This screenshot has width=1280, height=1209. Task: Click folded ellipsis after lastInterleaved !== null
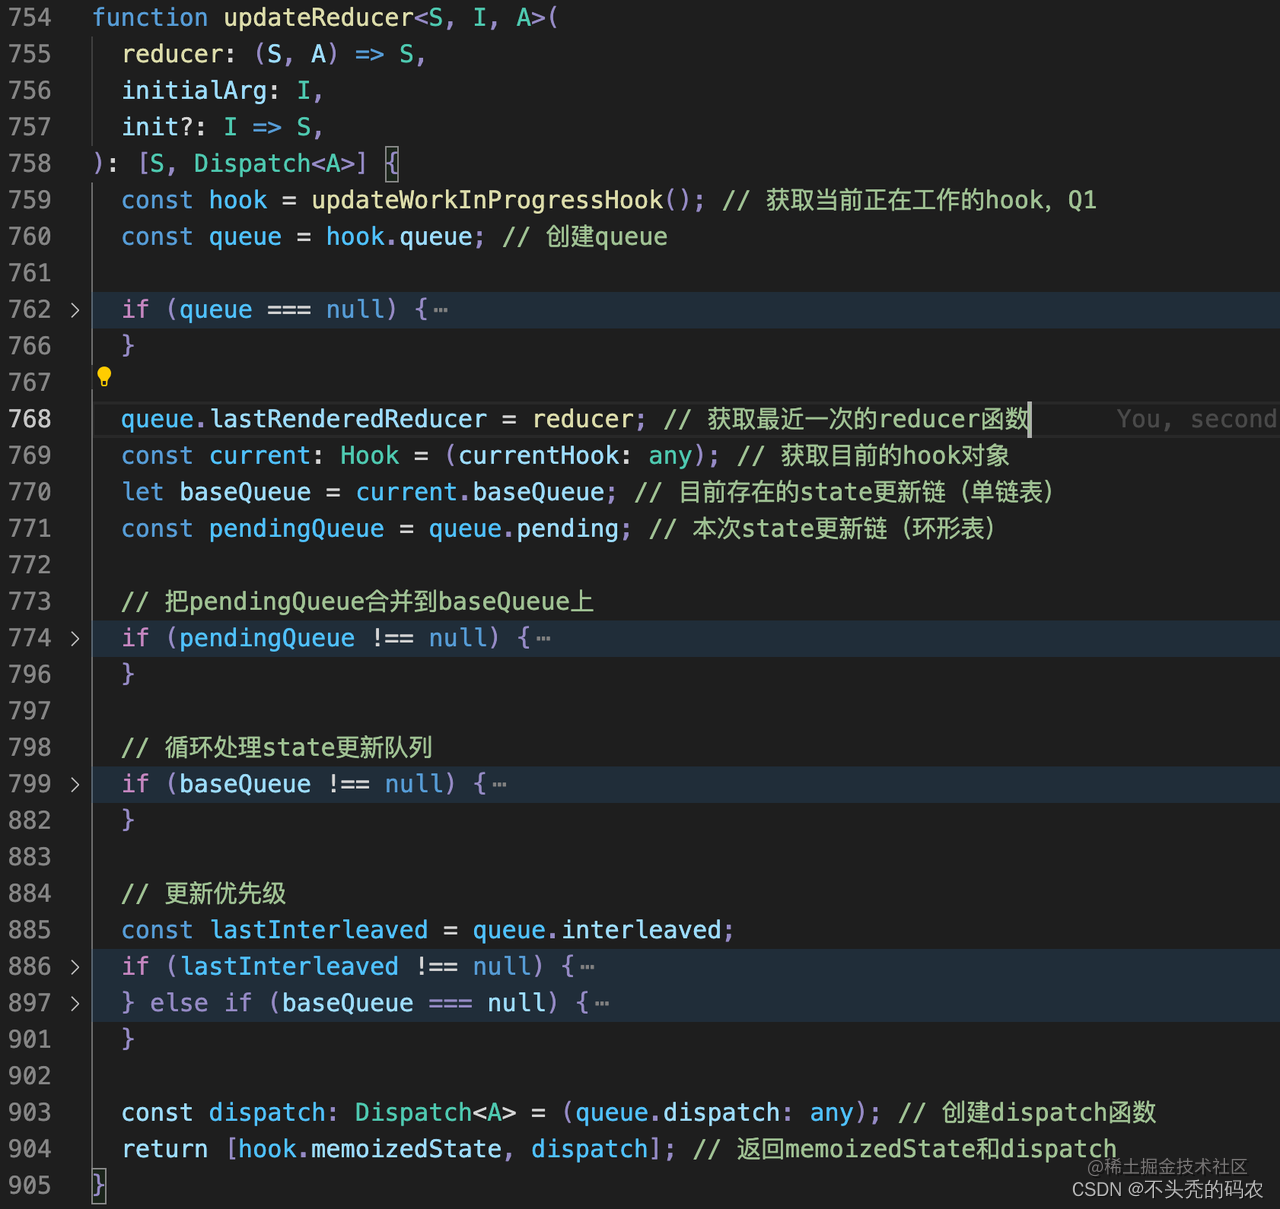coord(587,967)
